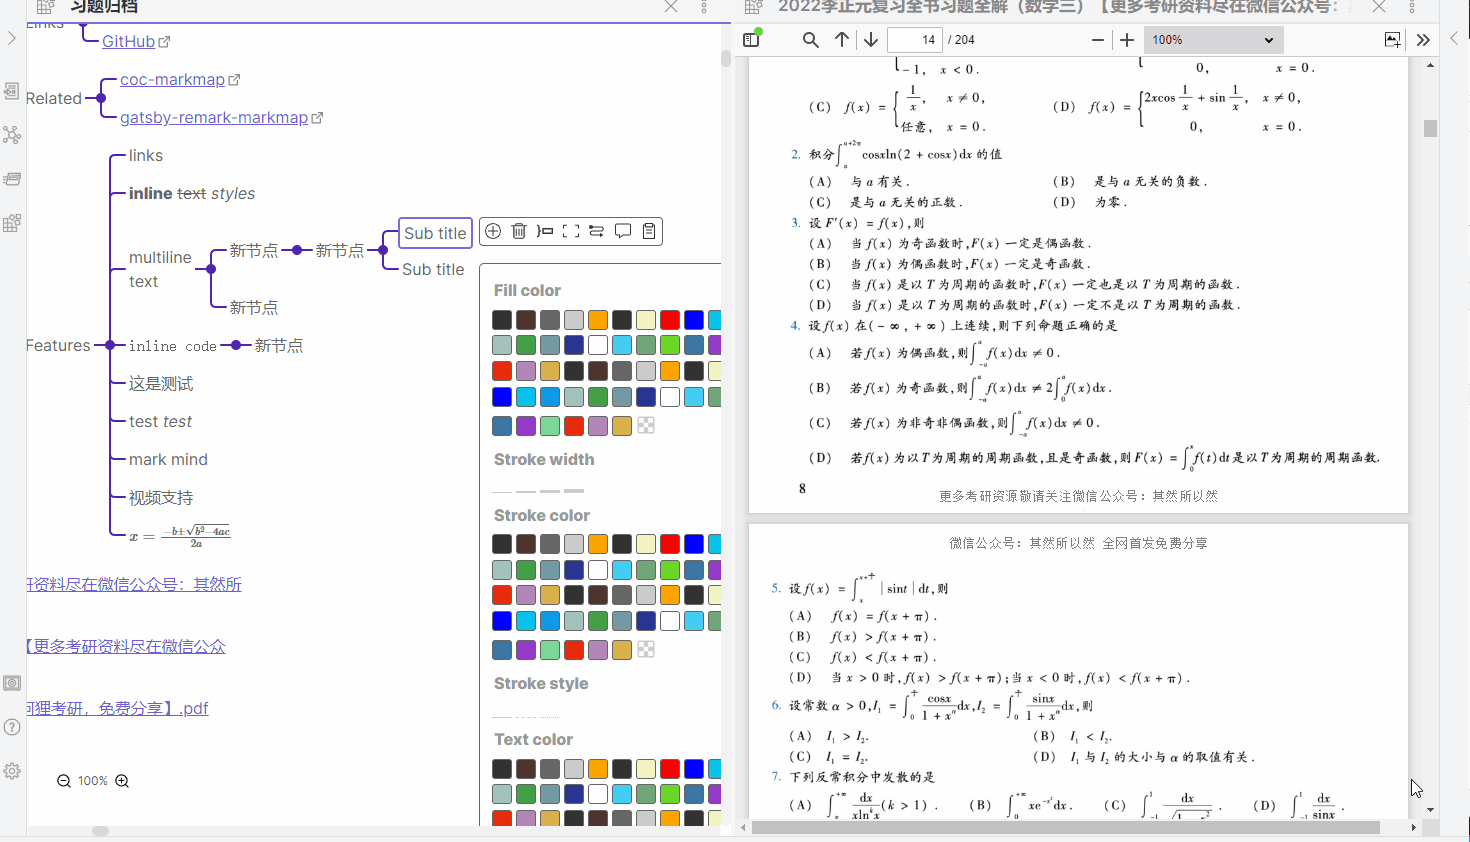Image resolution: width=1470 pixels, height=842 pixels.
Task: Select the inline text styles node
Action: click(x=192, y=193)
